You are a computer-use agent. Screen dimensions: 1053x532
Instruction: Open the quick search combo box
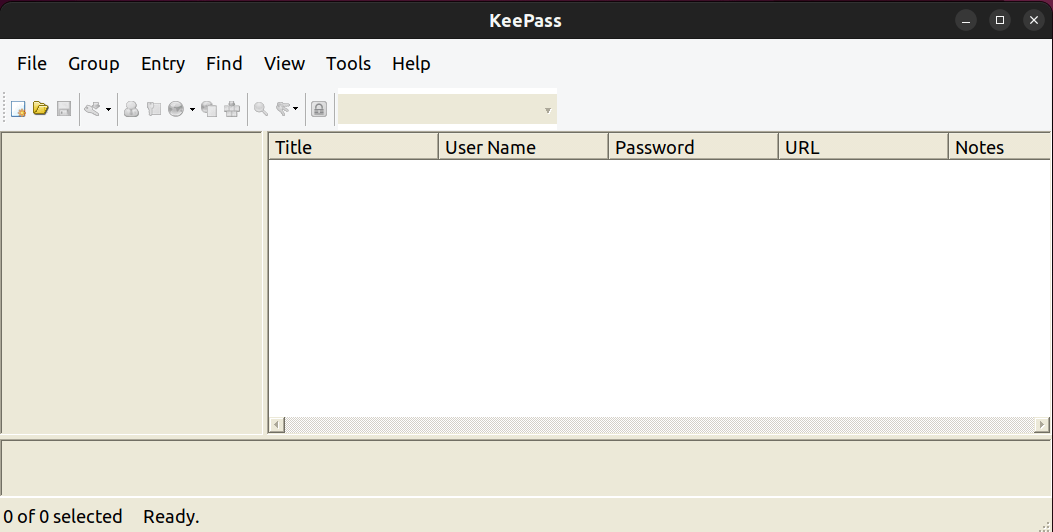(x=447, y=109)
